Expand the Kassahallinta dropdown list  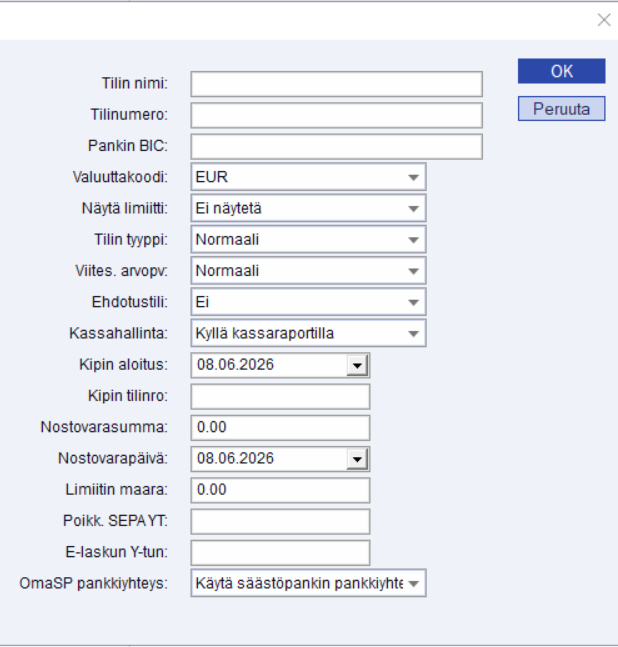tap(308, 333)
